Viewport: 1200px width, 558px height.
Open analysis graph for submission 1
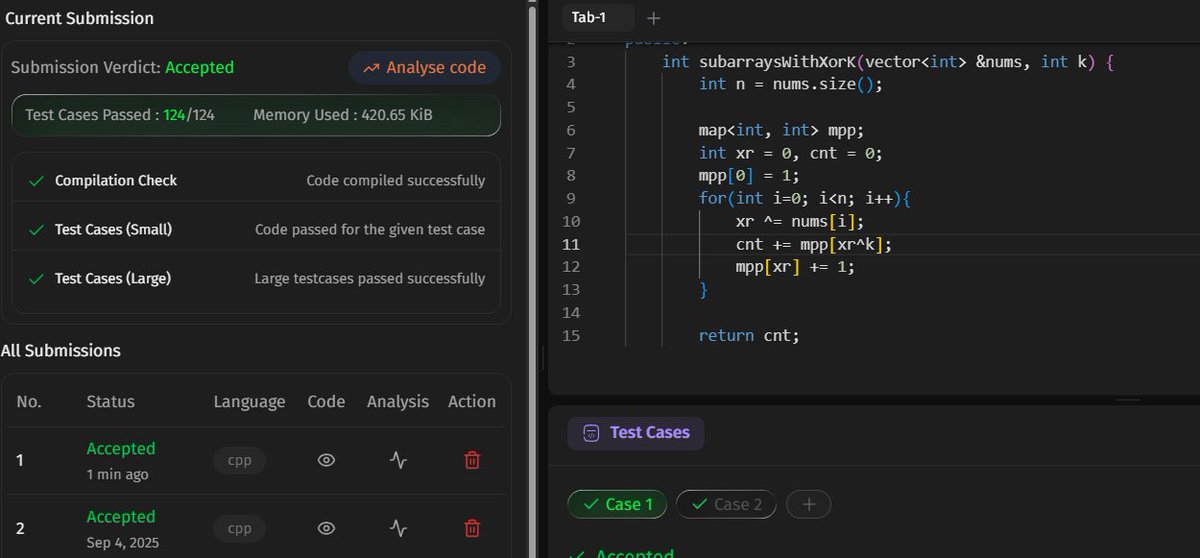398,460
